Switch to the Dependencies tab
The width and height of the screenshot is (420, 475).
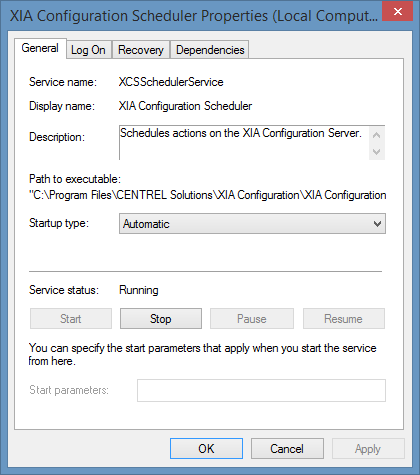[x=210, y=50]
